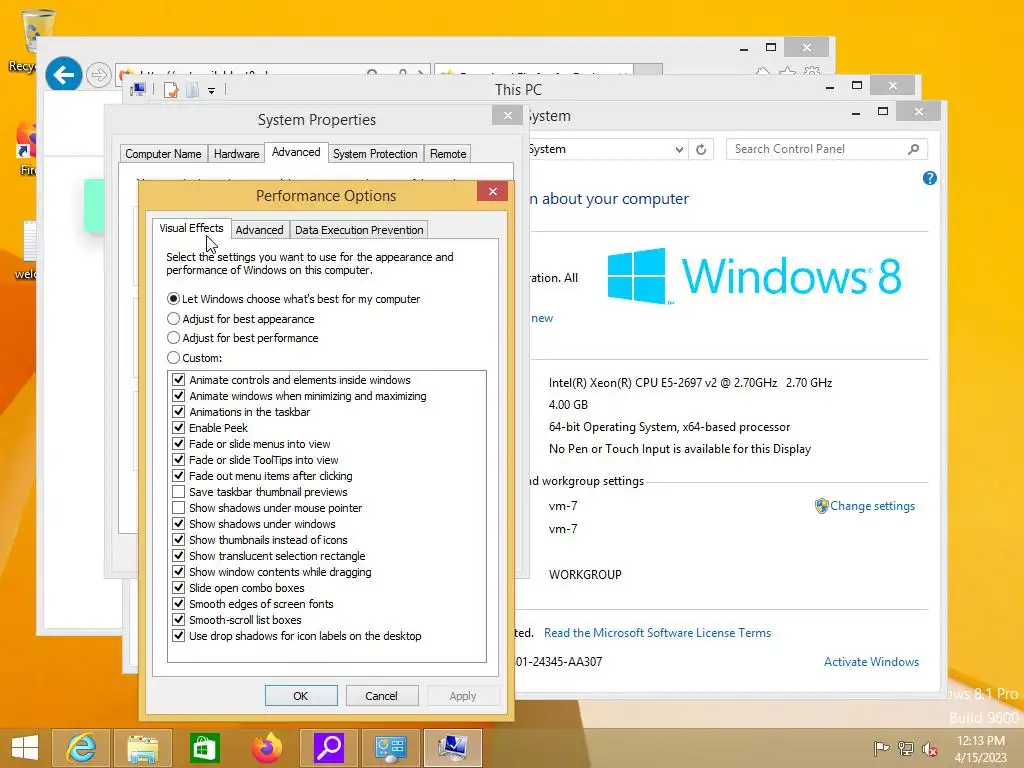
Task: Uncheck Smooth edges of screen fonts
Action: click(178, 604)
